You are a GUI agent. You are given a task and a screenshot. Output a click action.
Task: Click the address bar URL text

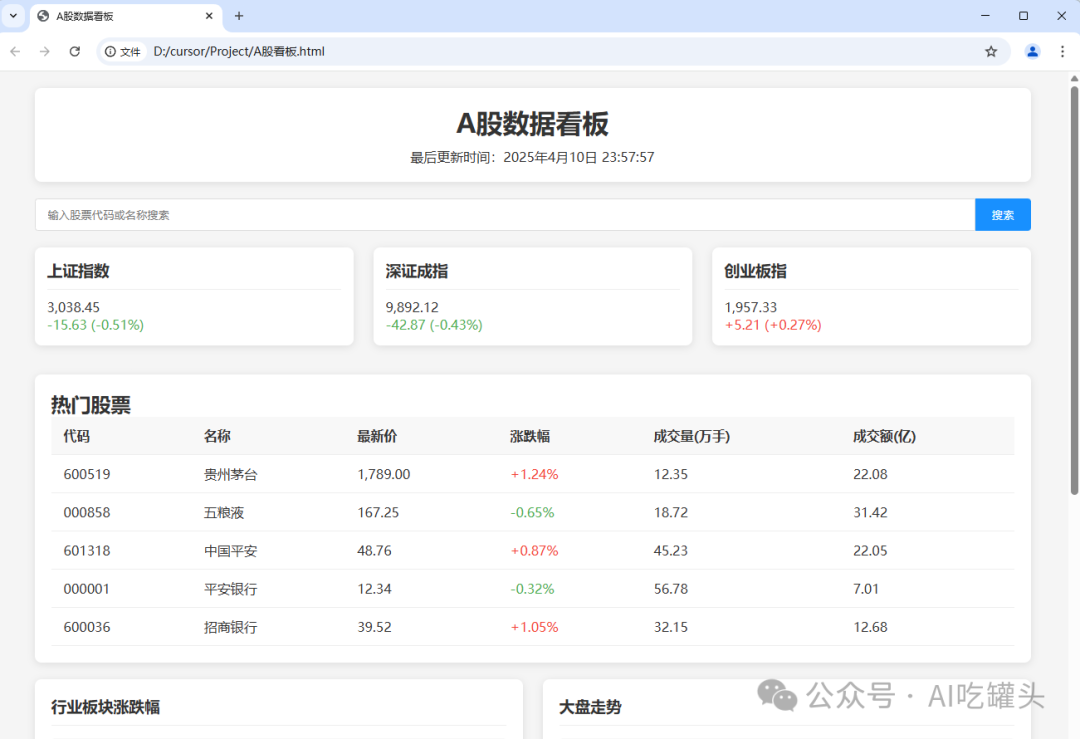click(239, 52)
